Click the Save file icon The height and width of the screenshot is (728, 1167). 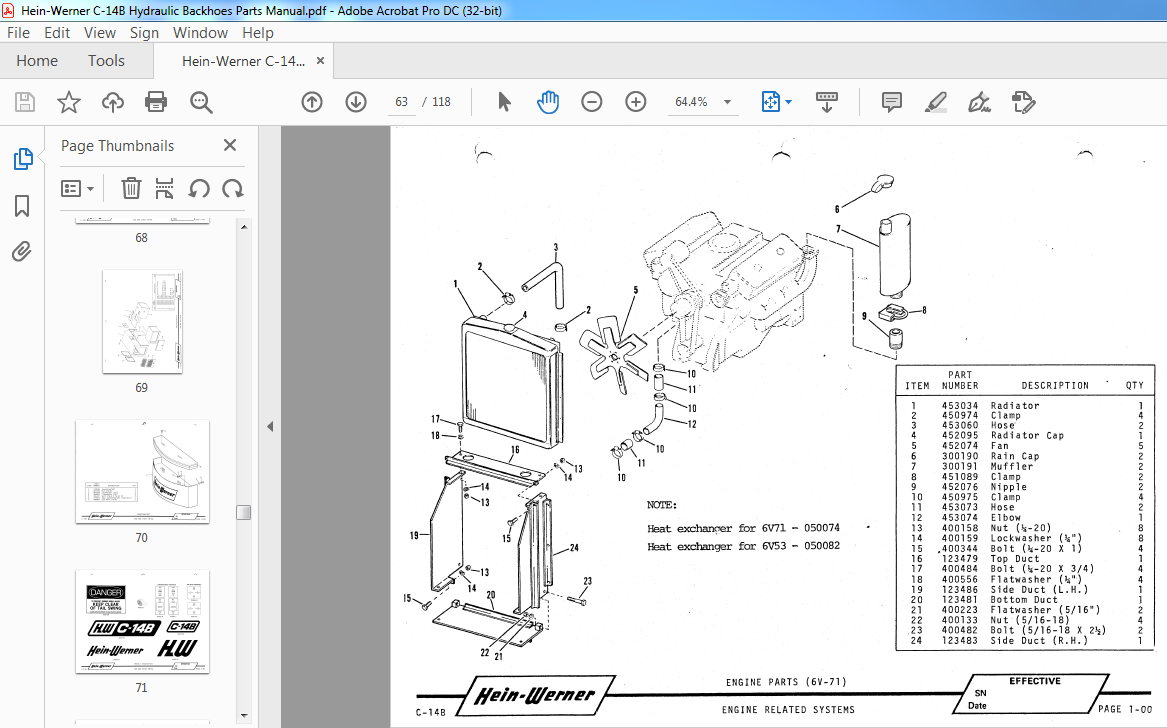pyautogui.click(x=25, y=102)
